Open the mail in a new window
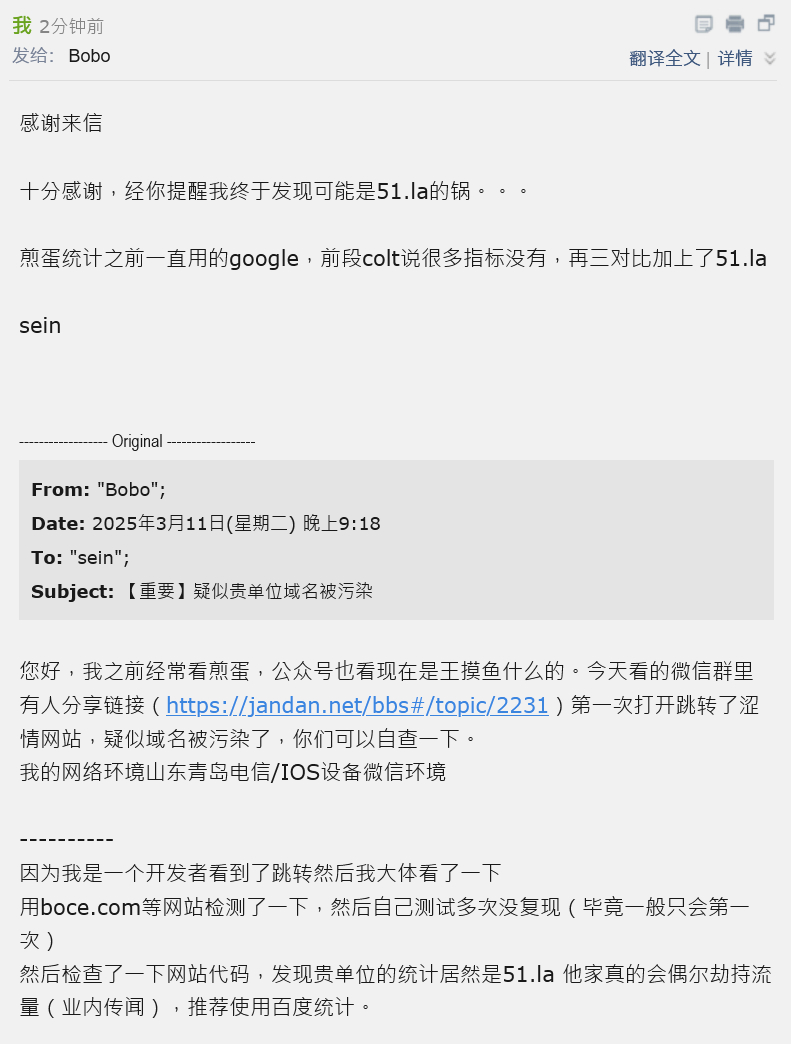 point(766,23)
